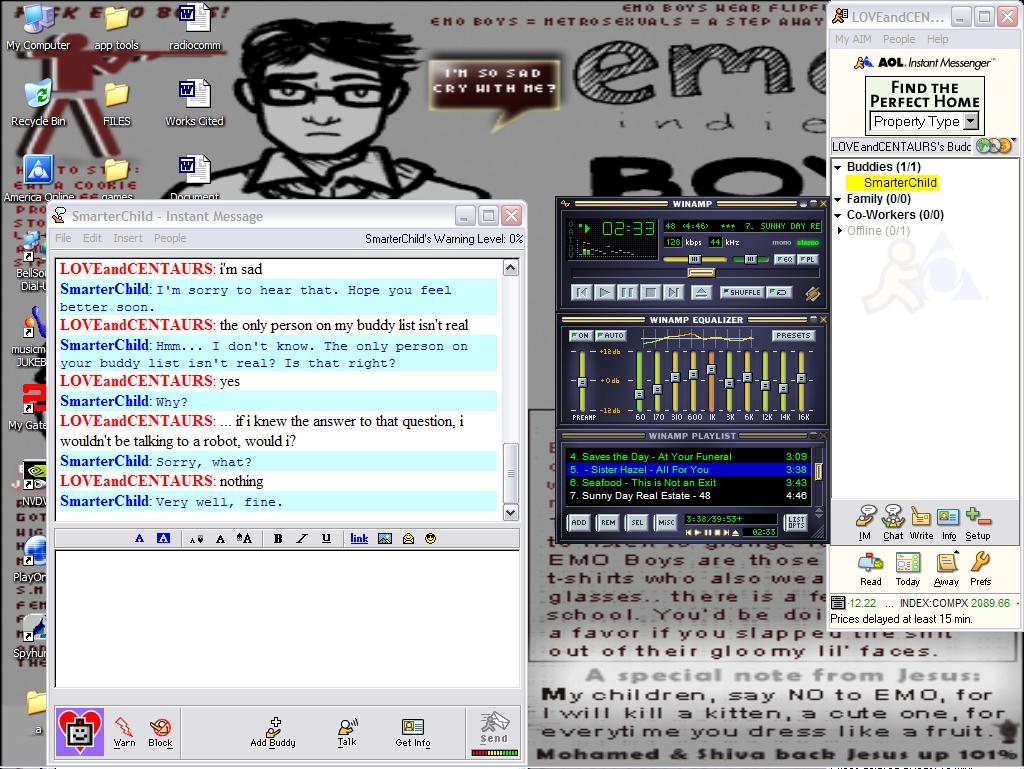The height and width of the screenshot is (769, 1024).
Task: Open the Away message icon in AIM
Action: coord(946,568)
